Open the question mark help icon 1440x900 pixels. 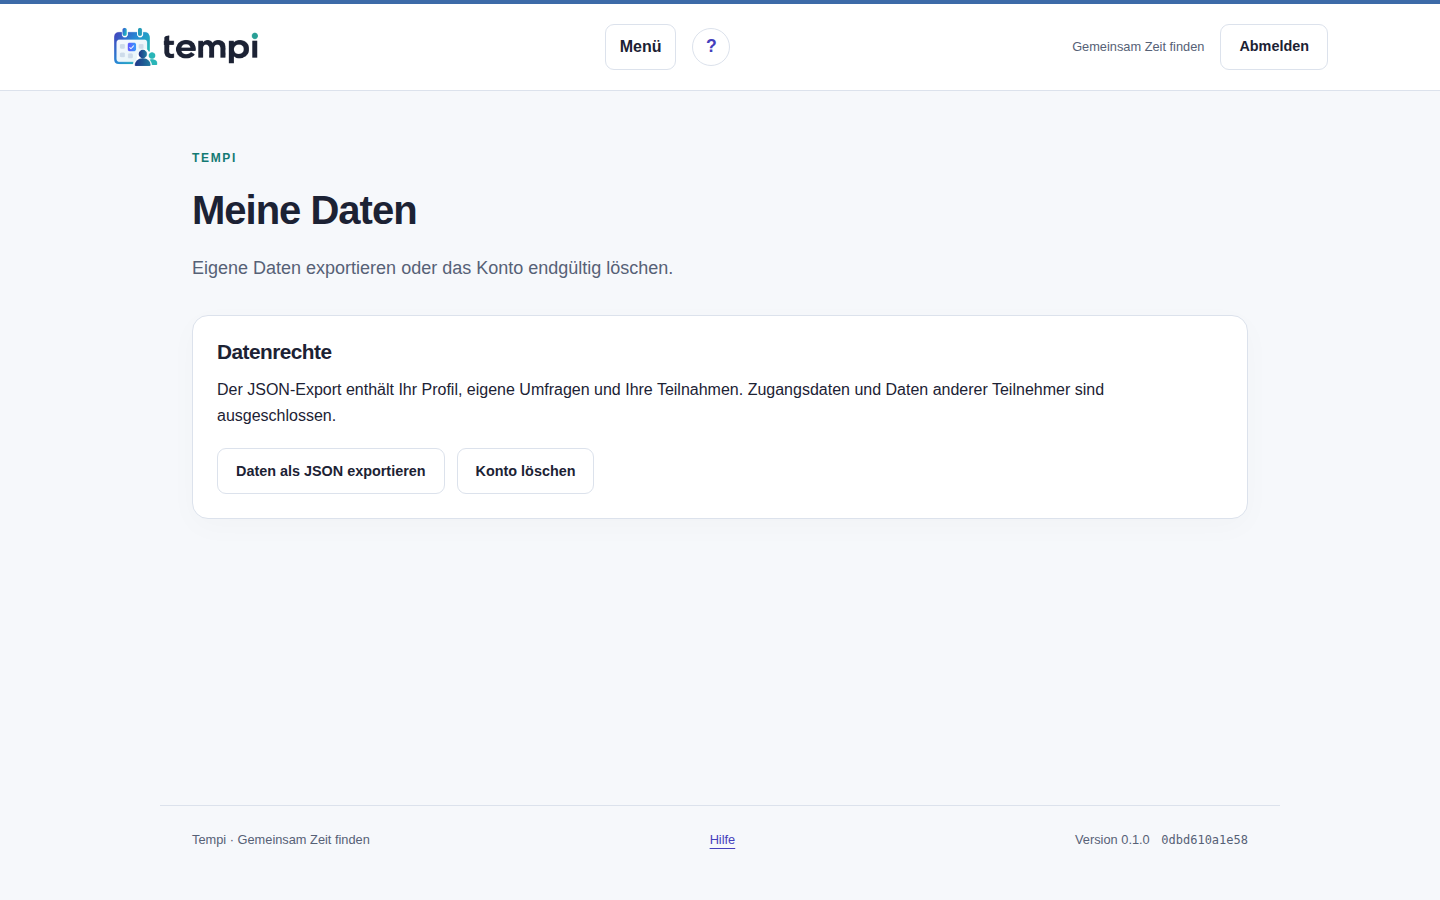click(711, 47)
